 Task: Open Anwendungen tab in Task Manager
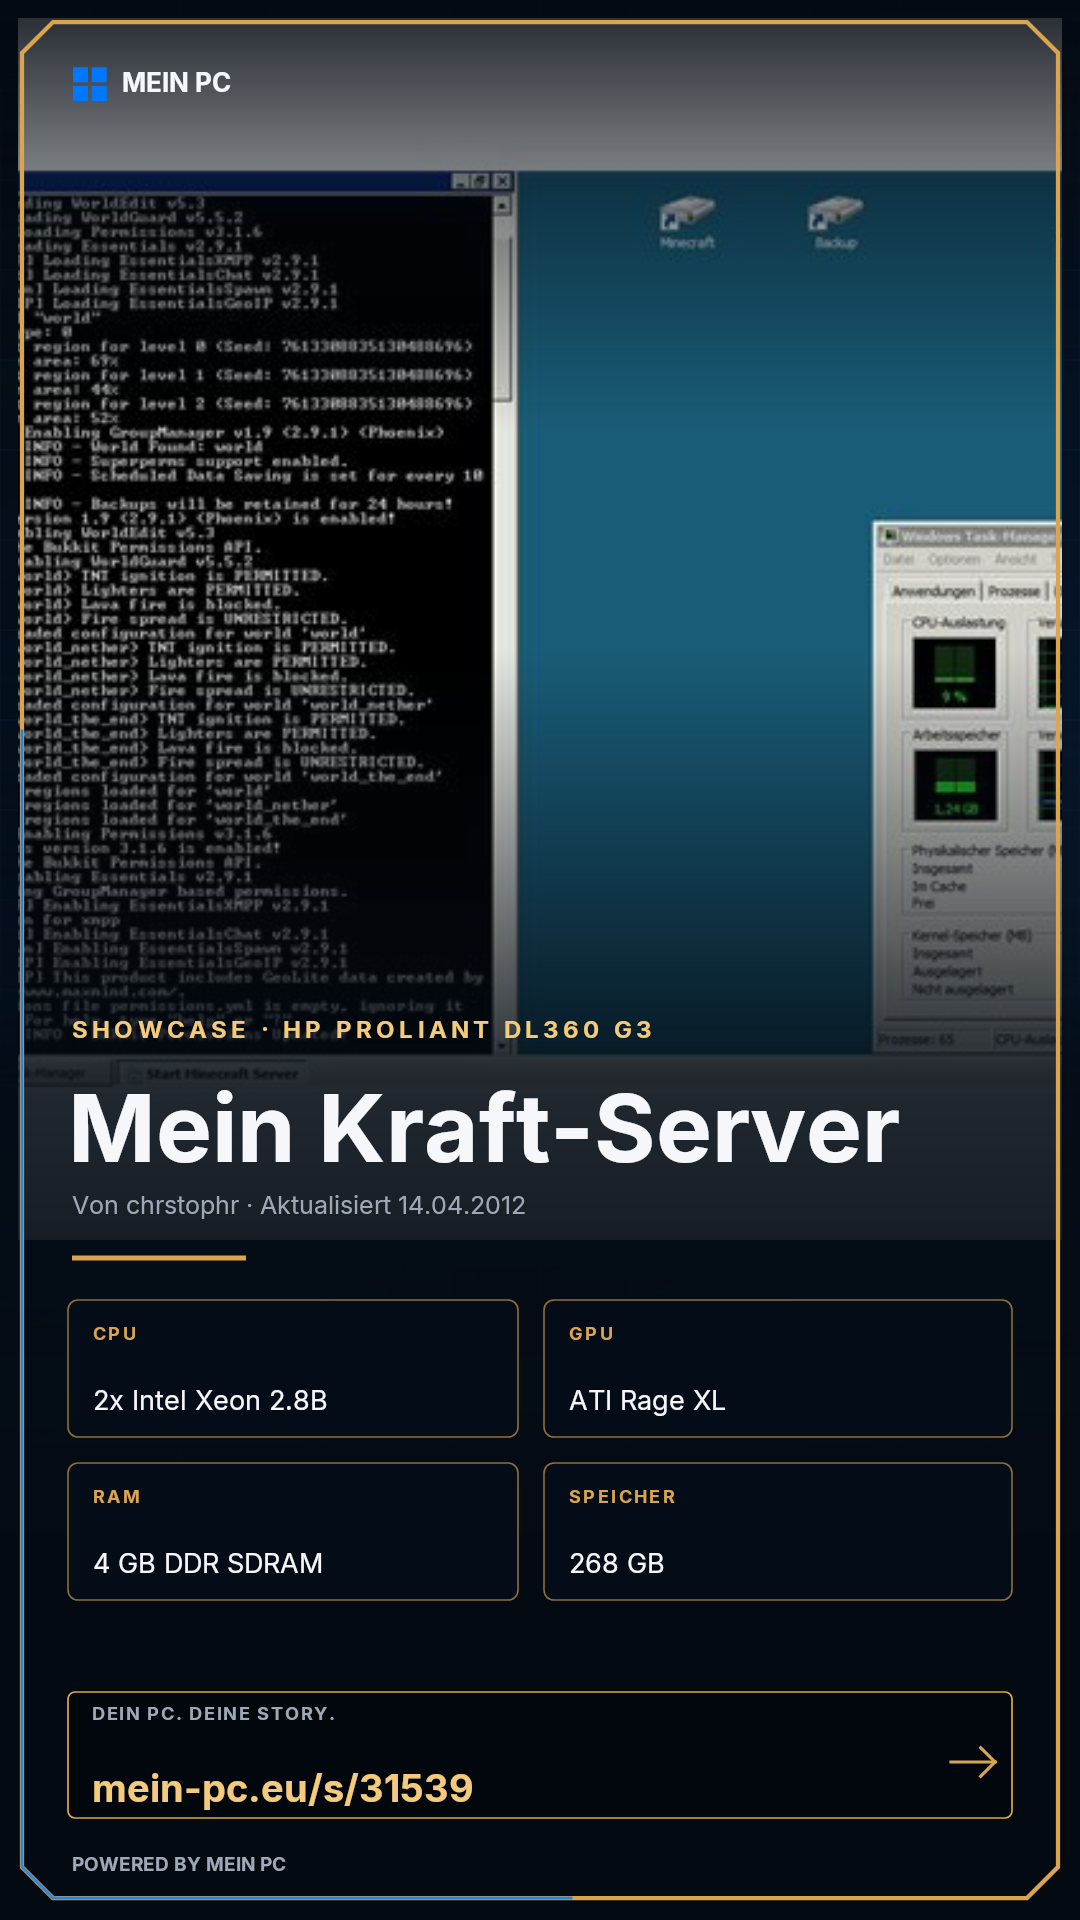933,591
